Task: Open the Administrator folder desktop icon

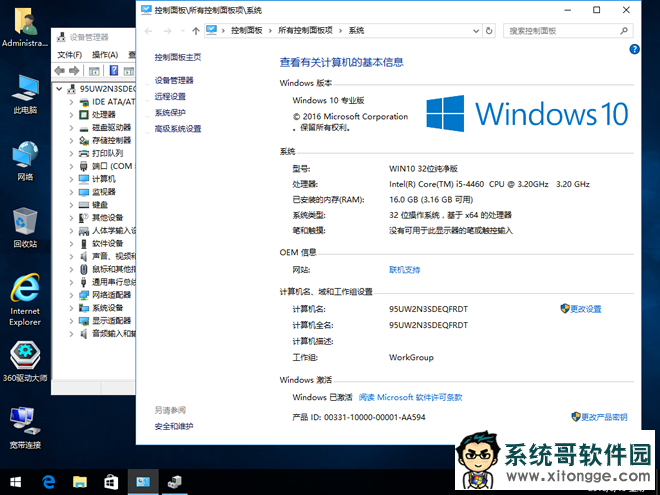Action: click(25, 27)
